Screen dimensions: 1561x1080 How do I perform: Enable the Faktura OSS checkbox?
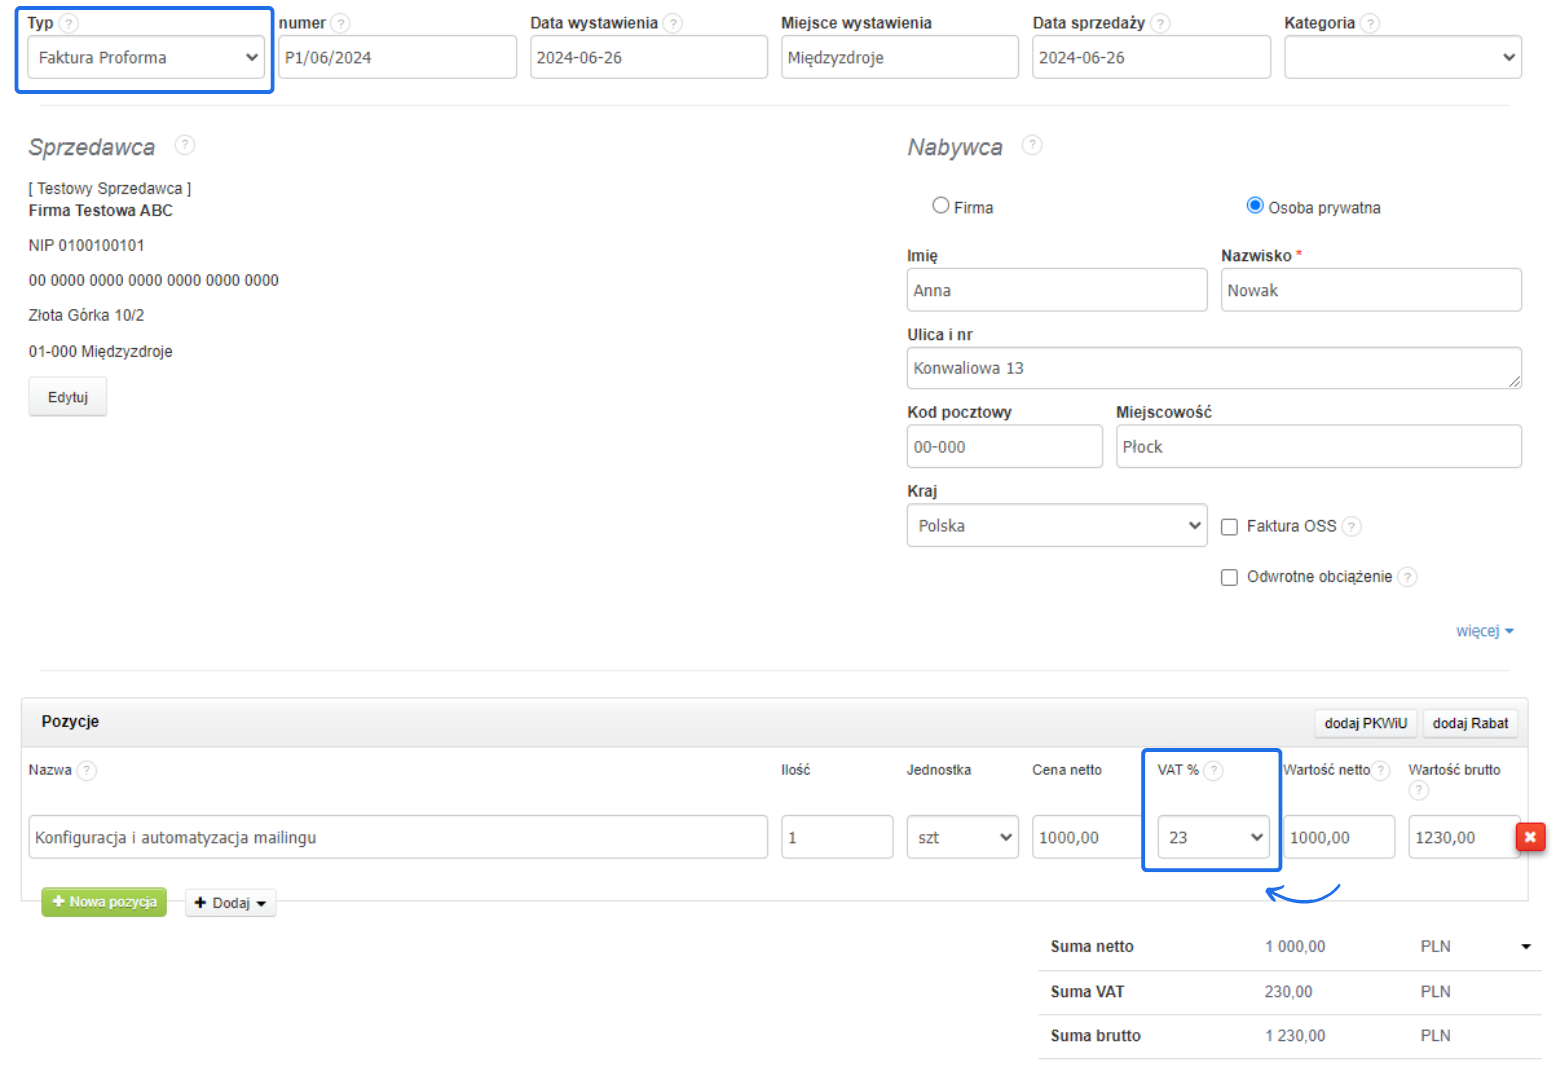coord(1230,527)
